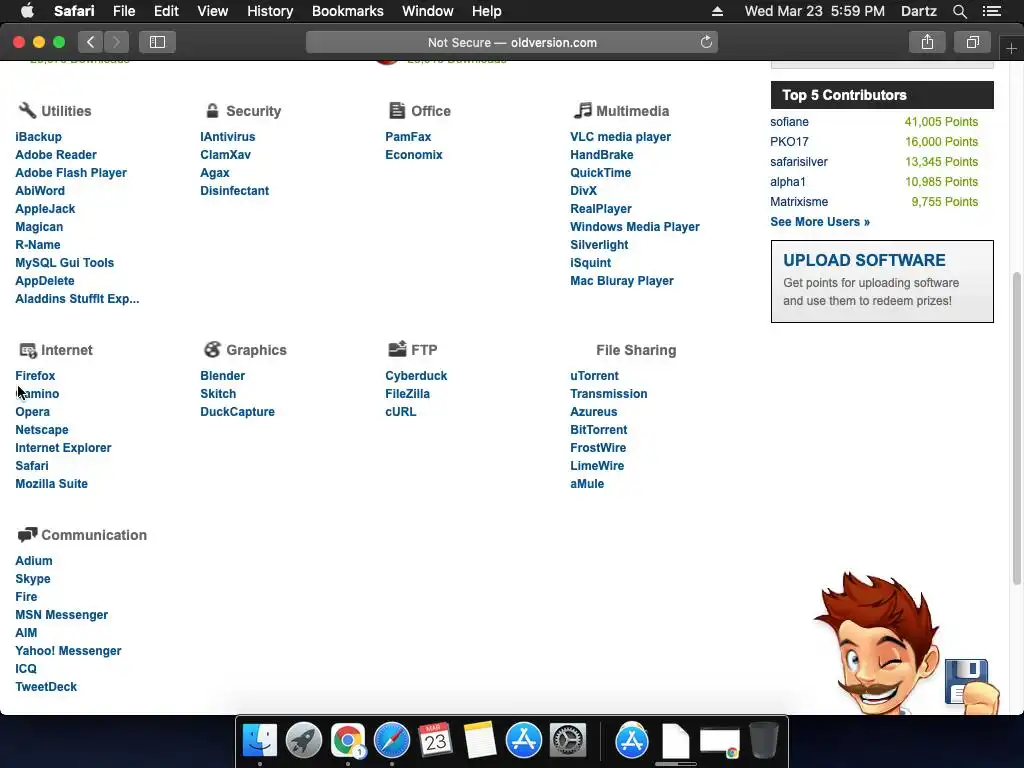Click the Internet category icon
This screenshot has height=768, width=1024.
[27, 350]
